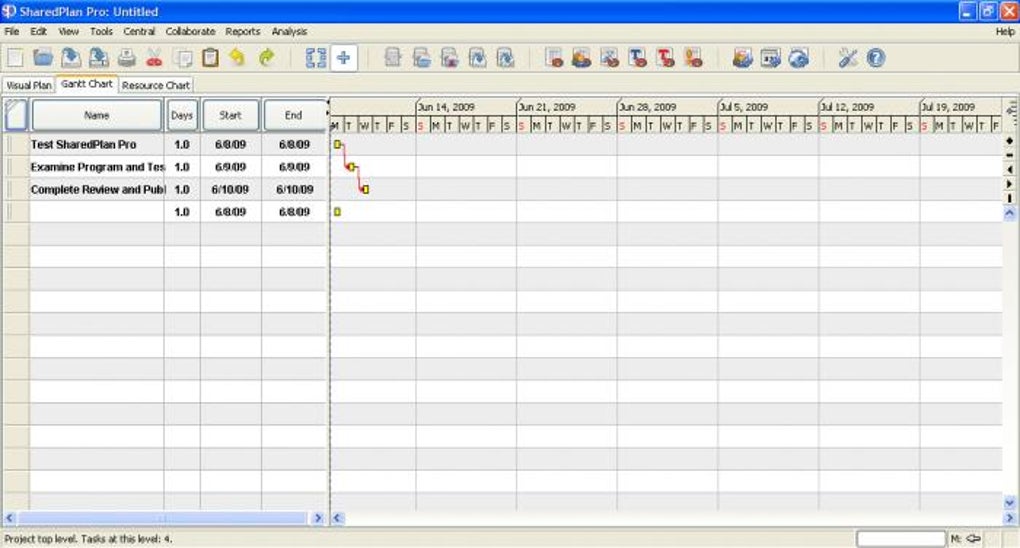Click the Copy pages toolbar icon
Screen dimensions: 1020x548
183,58
